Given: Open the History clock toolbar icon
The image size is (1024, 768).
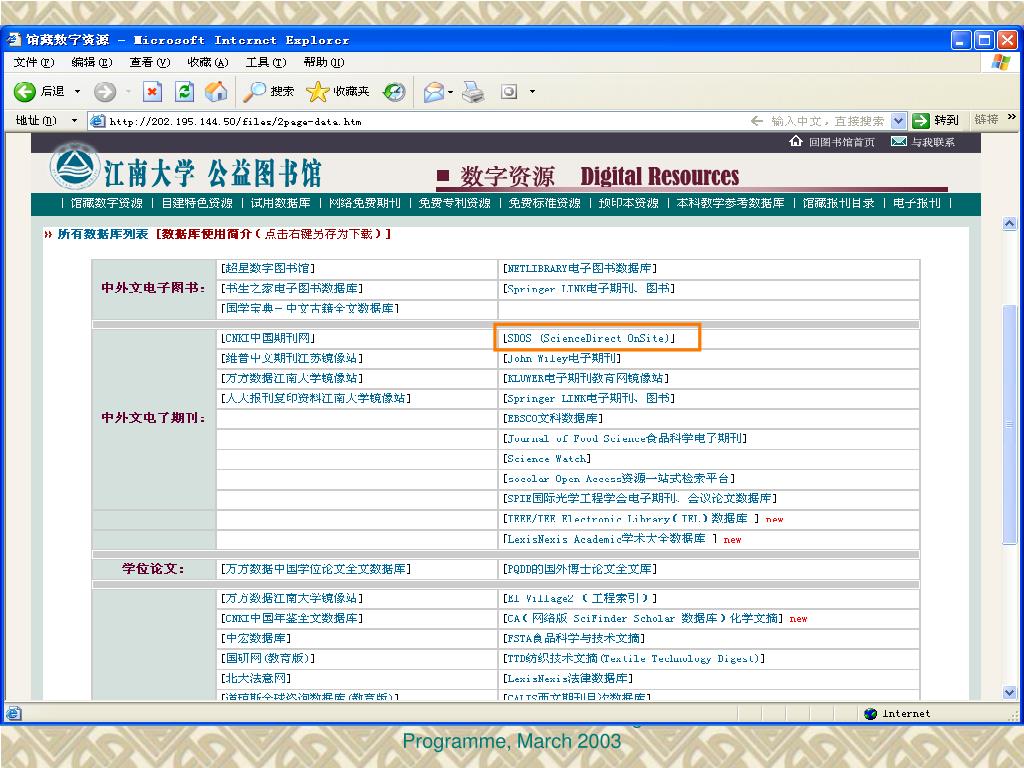Looking at the screenshot, I should click(x=394, y=91).
